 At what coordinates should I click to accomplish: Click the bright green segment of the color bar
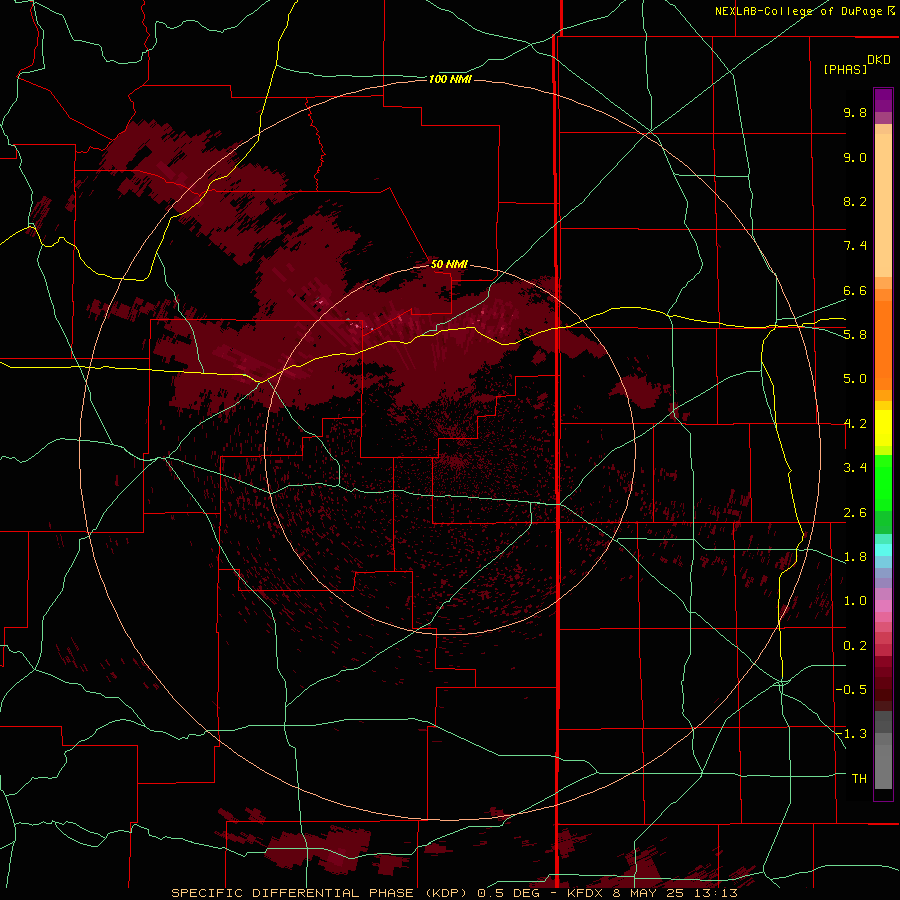(883, 483)
